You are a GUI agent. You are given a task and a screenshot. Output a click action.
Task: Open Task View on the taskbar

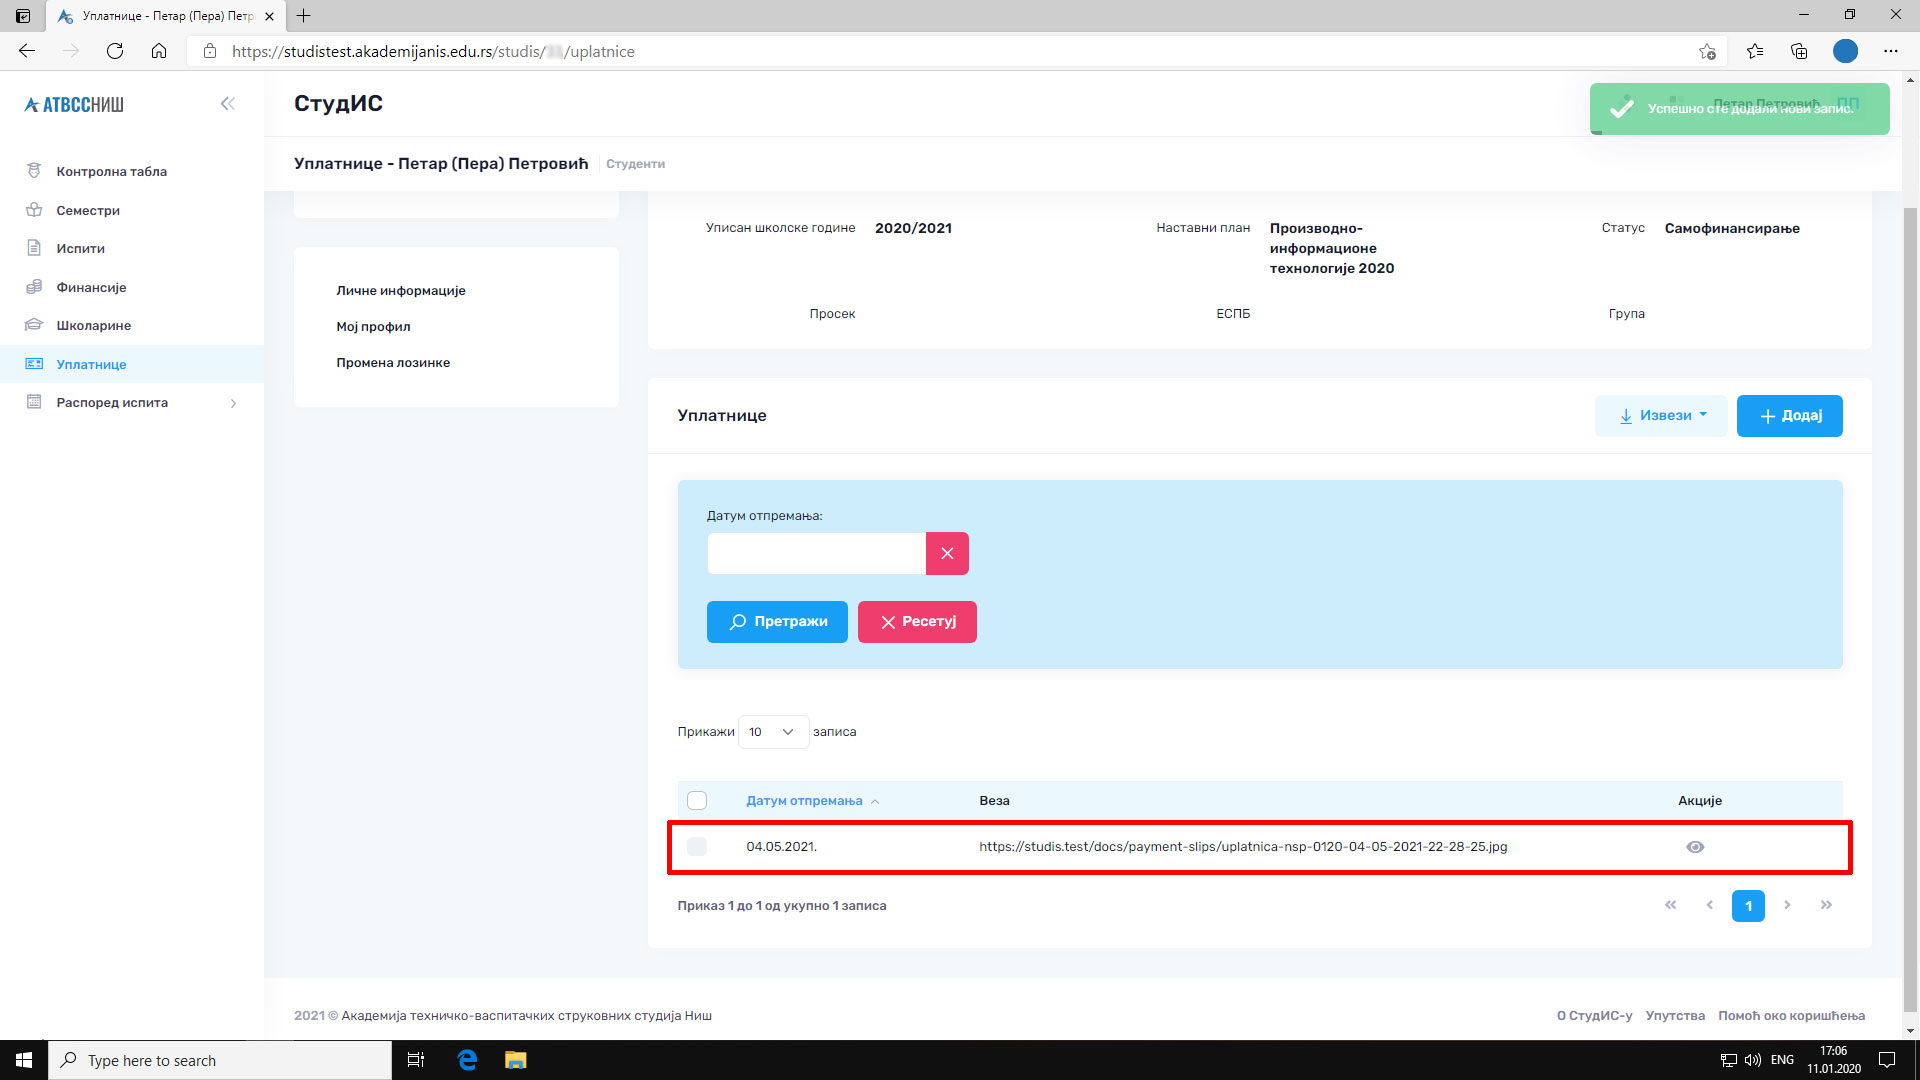click(x=416, y=1060)
